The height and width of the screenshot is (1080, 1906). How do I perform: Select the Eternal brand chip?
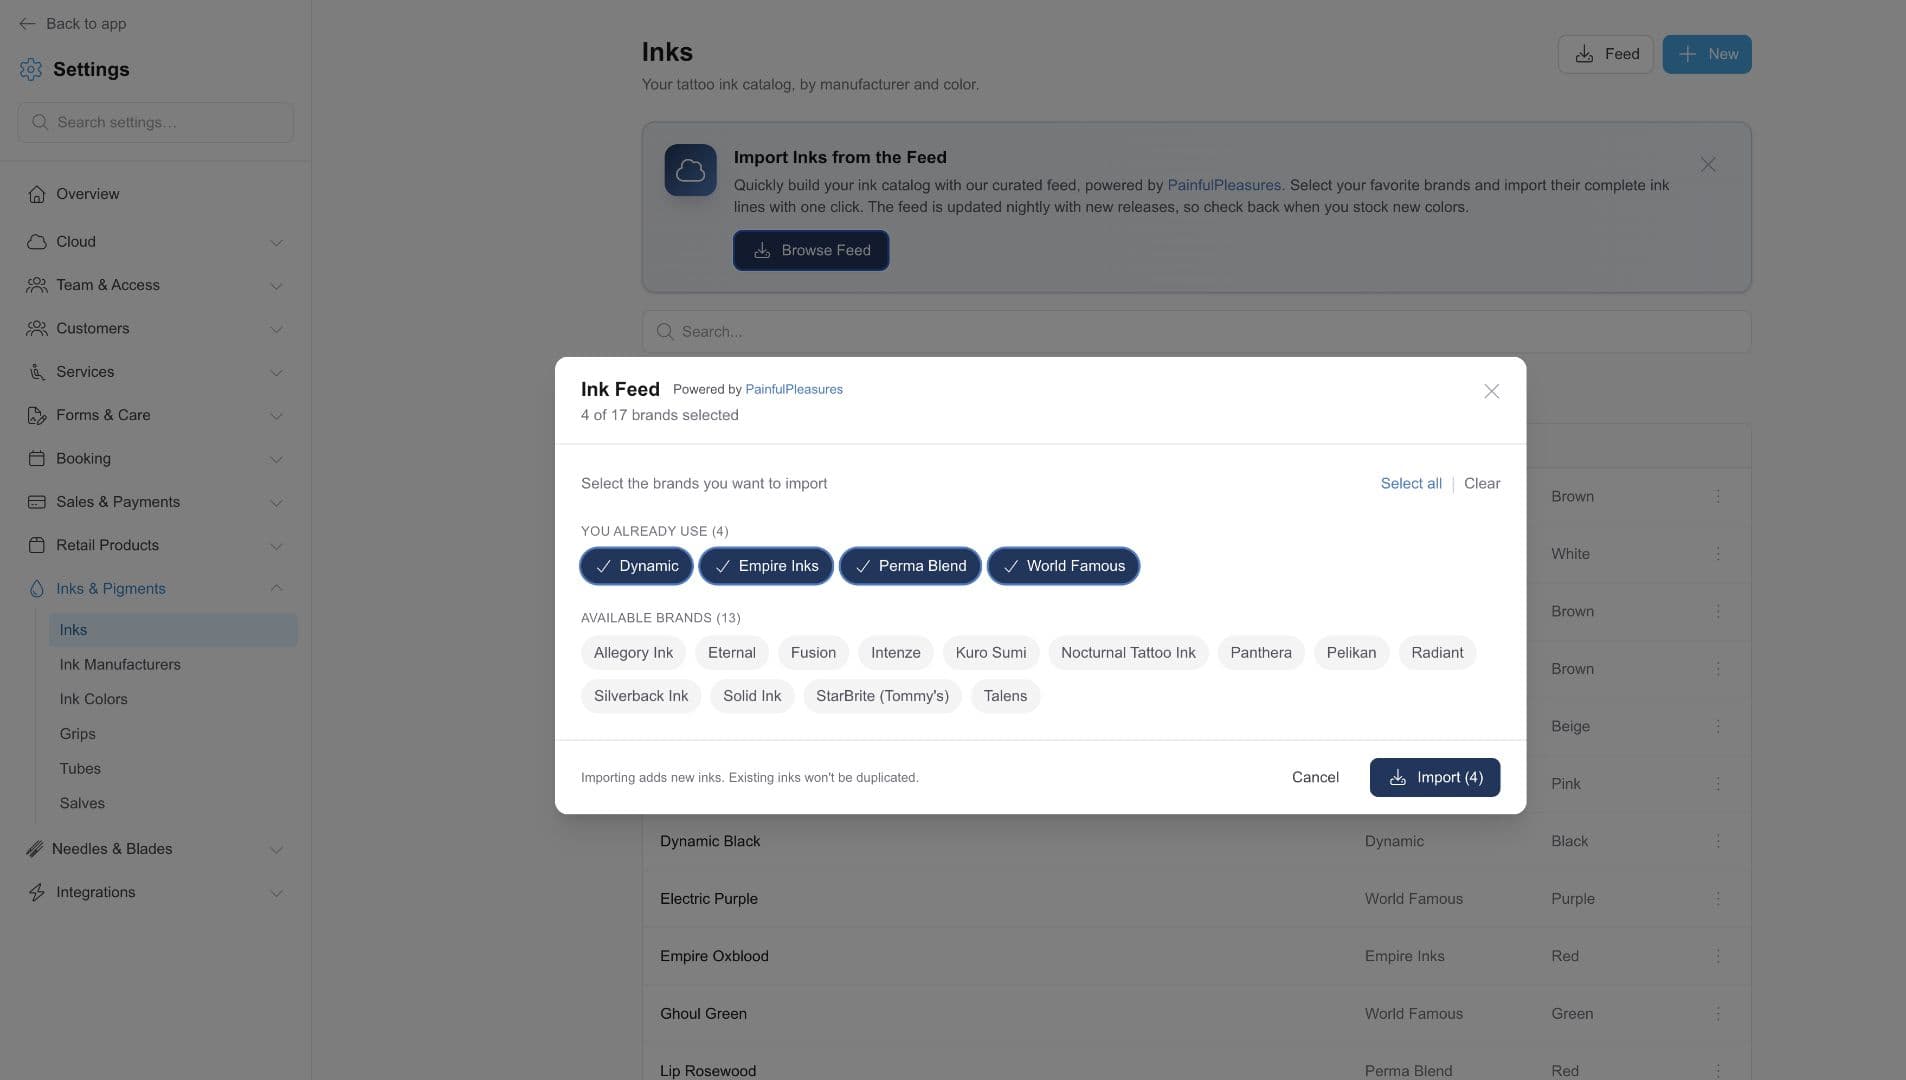click(x=732, y=653)
